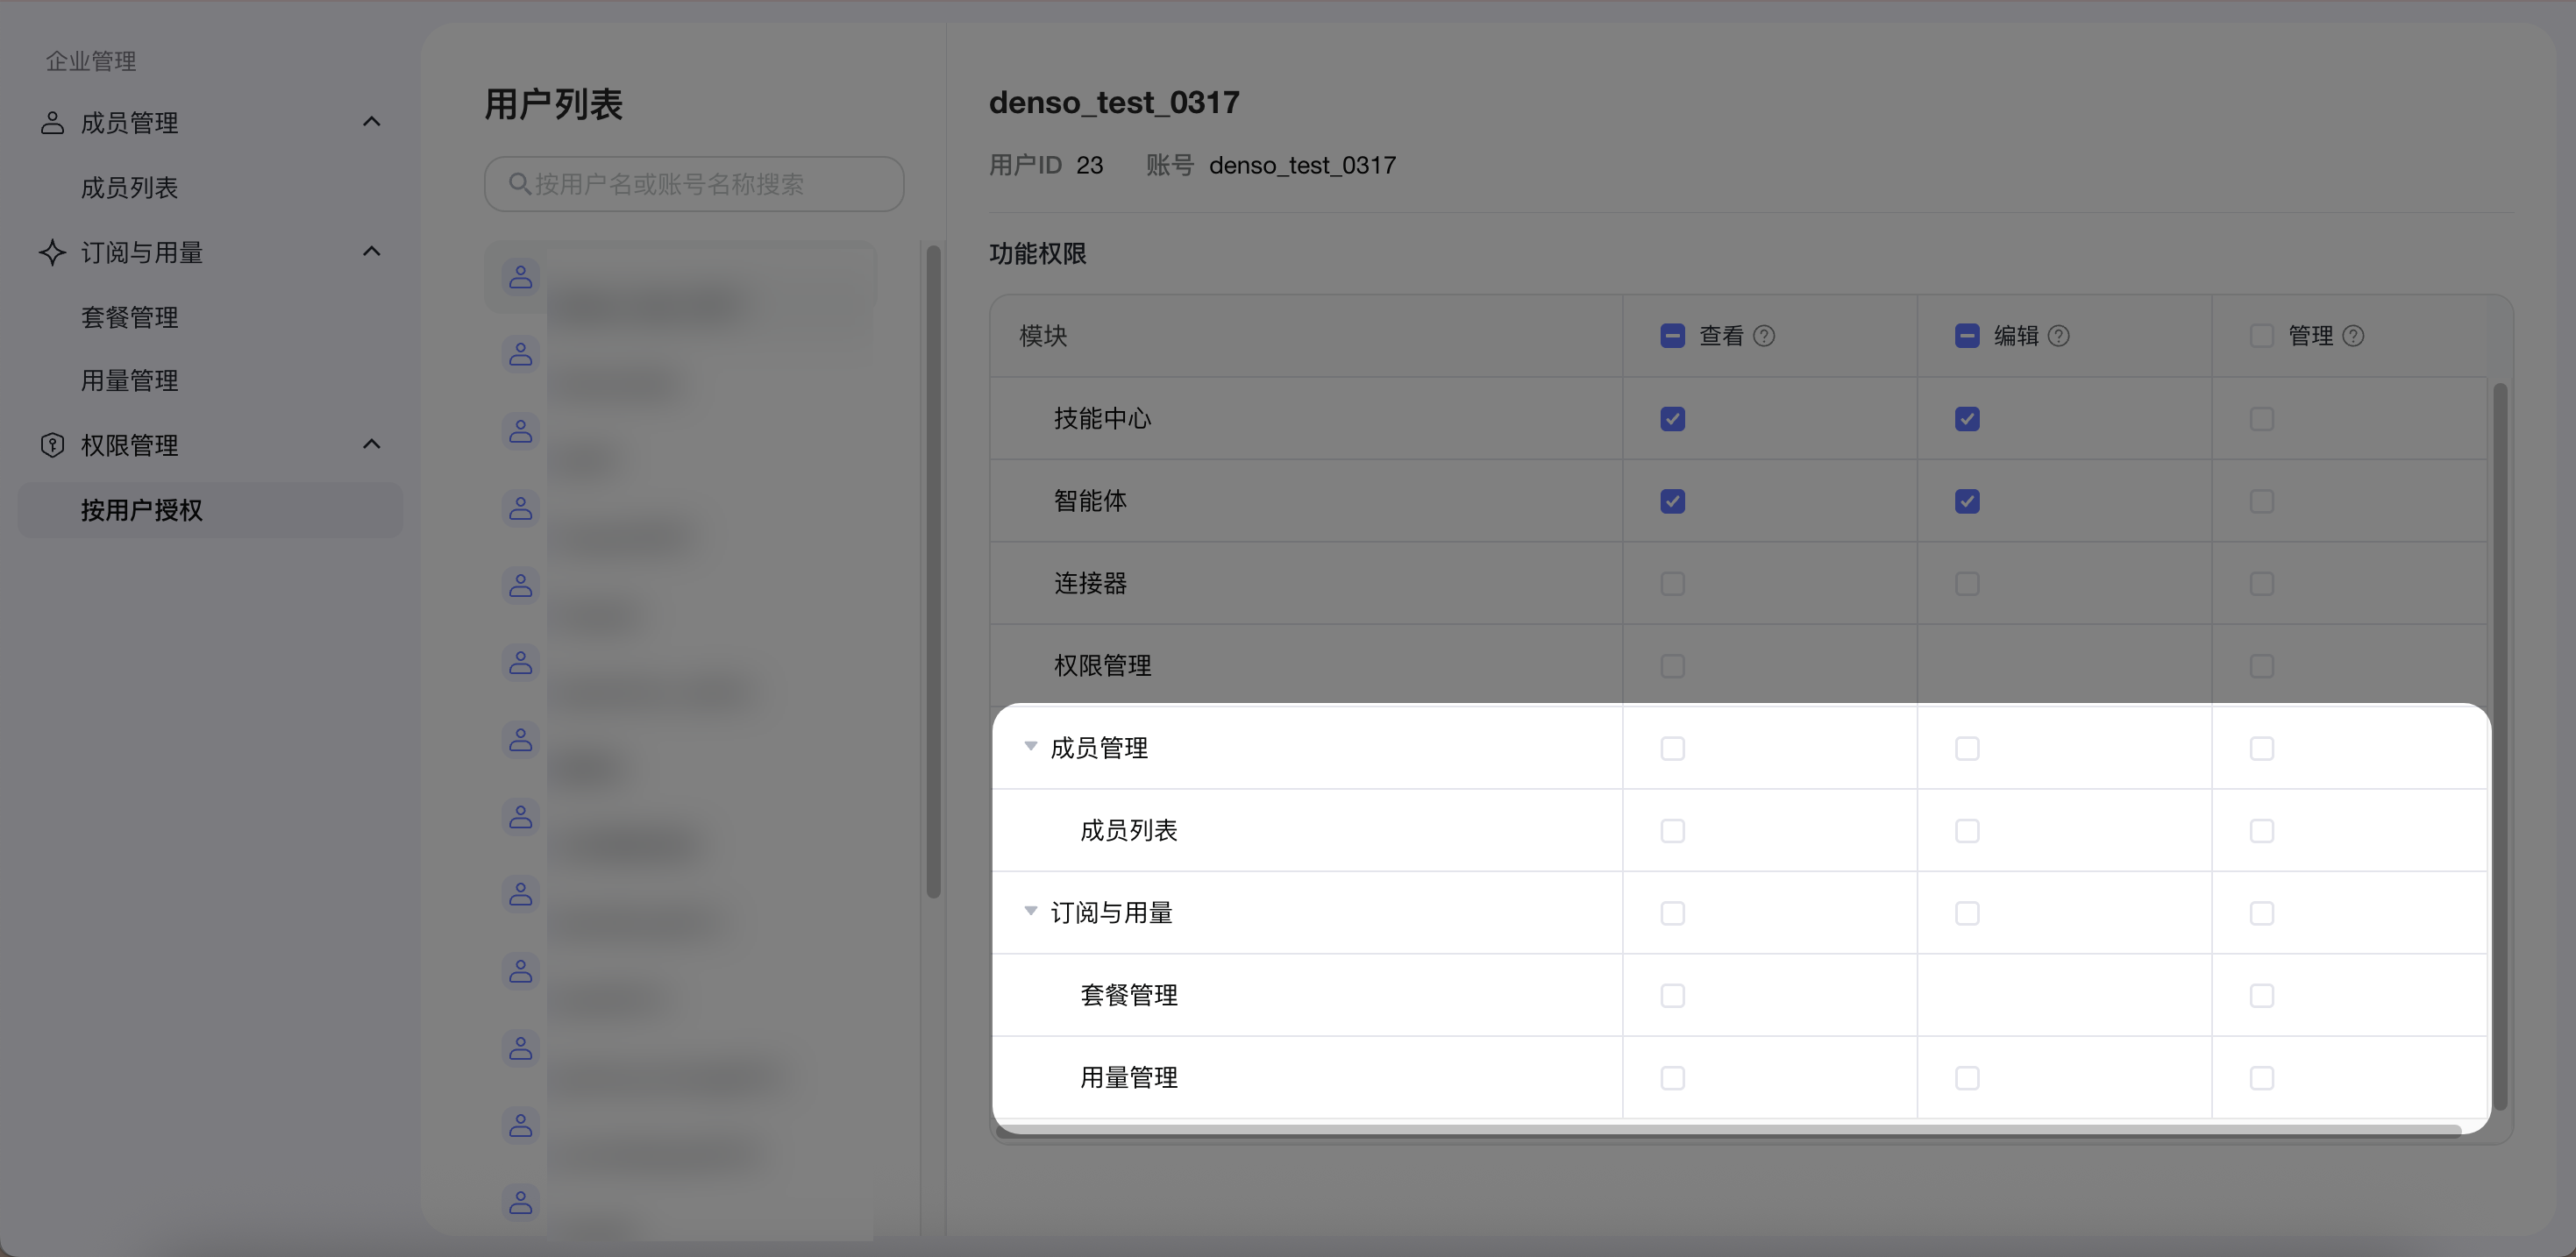Check the 管理 header select-all checkbox
Image resolution: width=2576 pixels, height=1257 pixels.
point(2262,336)
